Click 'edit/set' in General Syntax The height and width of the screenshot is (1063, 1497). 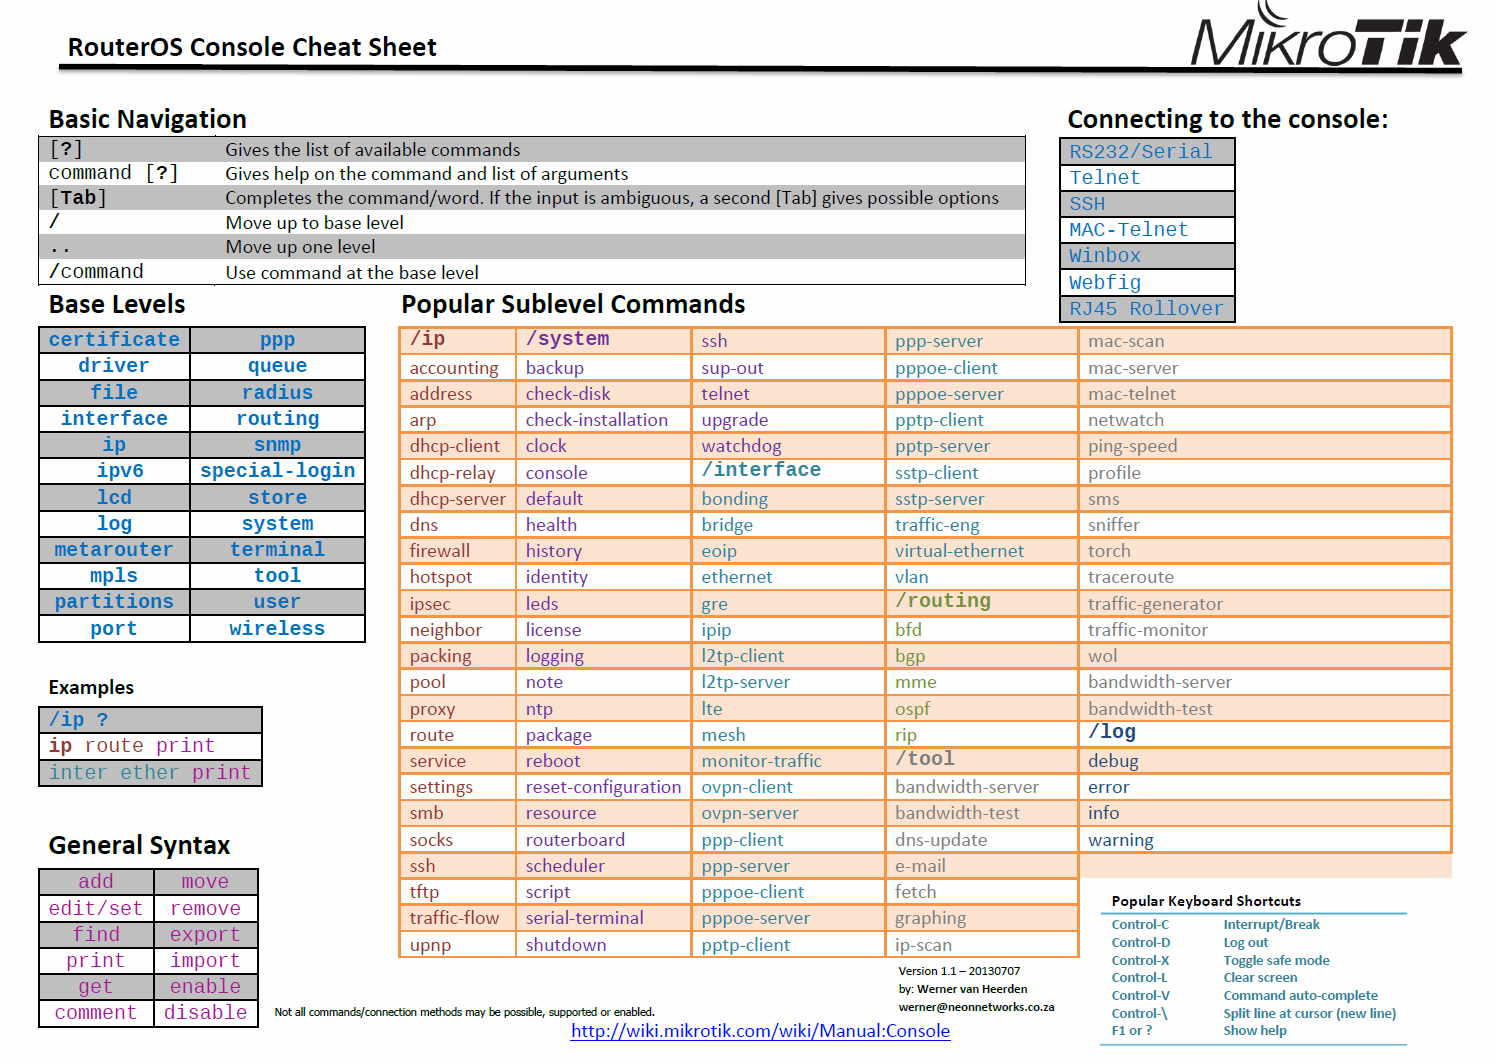[96, 908]
